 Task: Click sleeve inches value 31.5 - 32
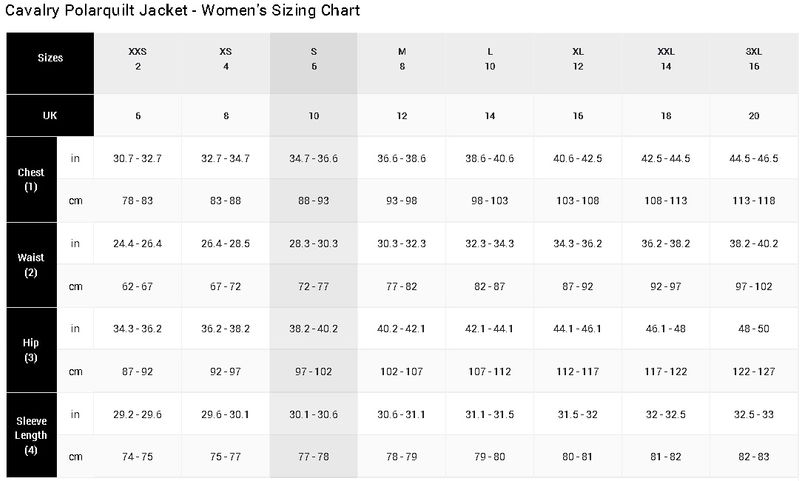[577, 414]
